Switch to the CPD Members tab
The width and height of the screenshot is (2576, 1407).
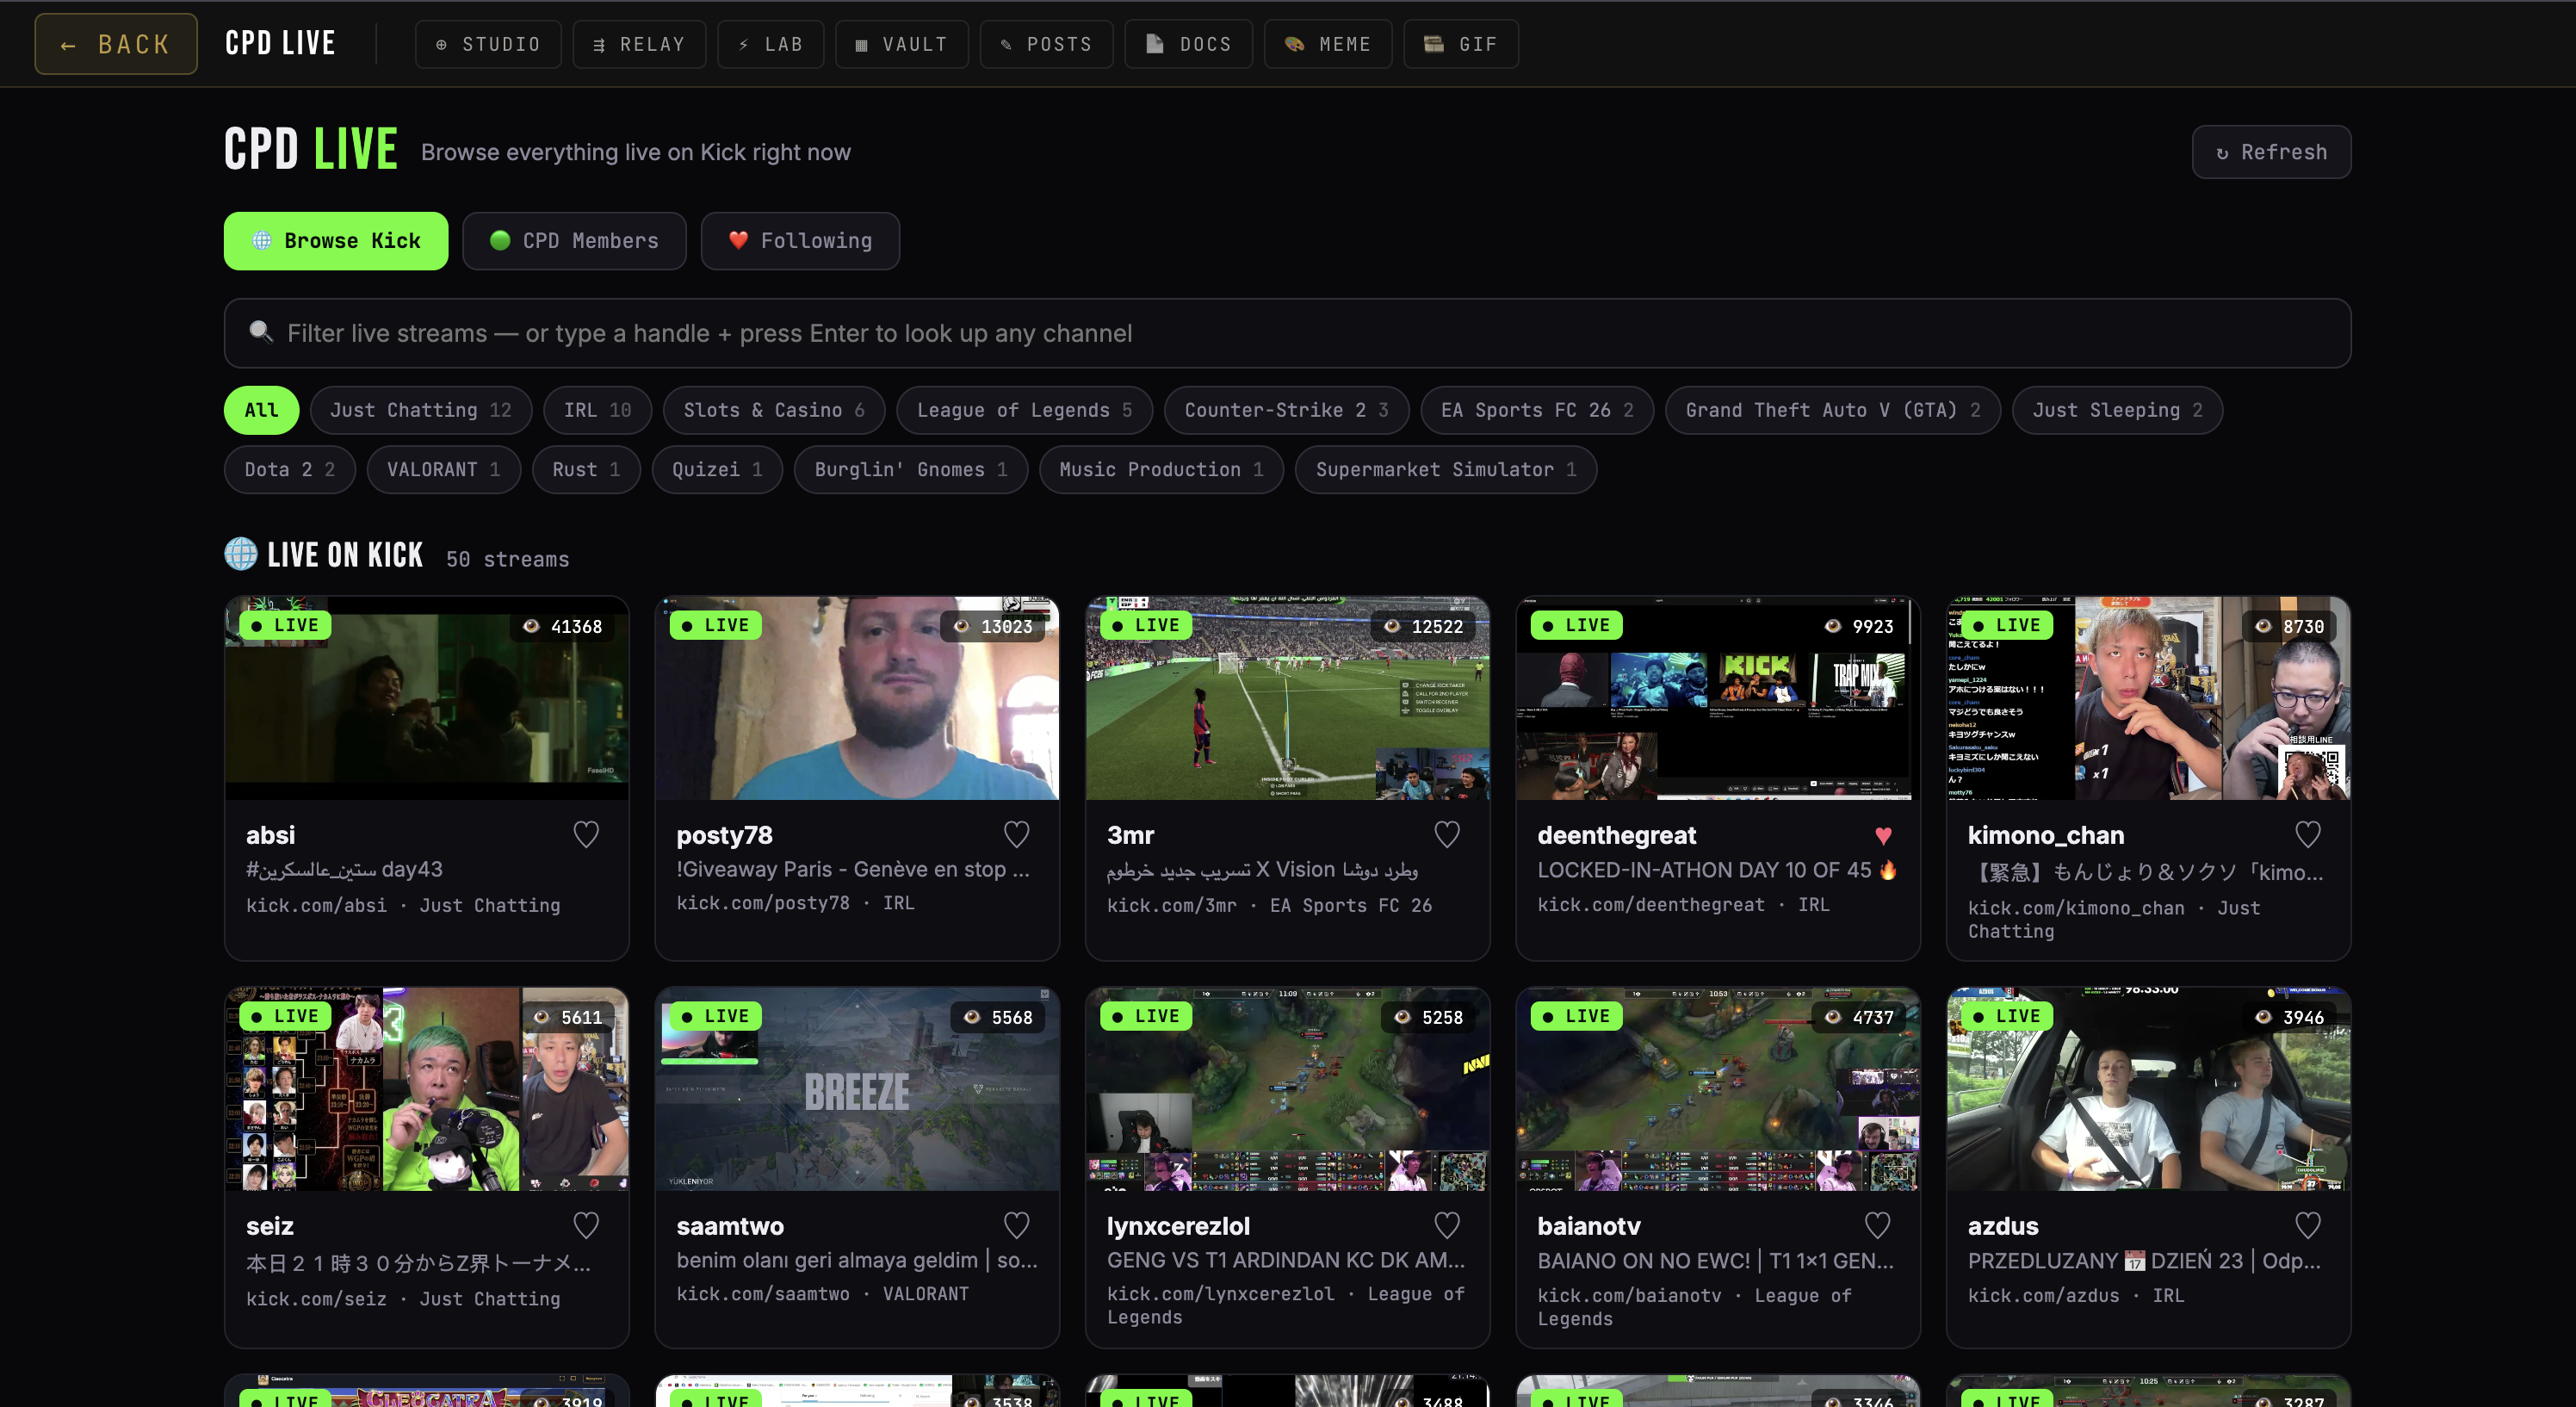pos(574,241)
